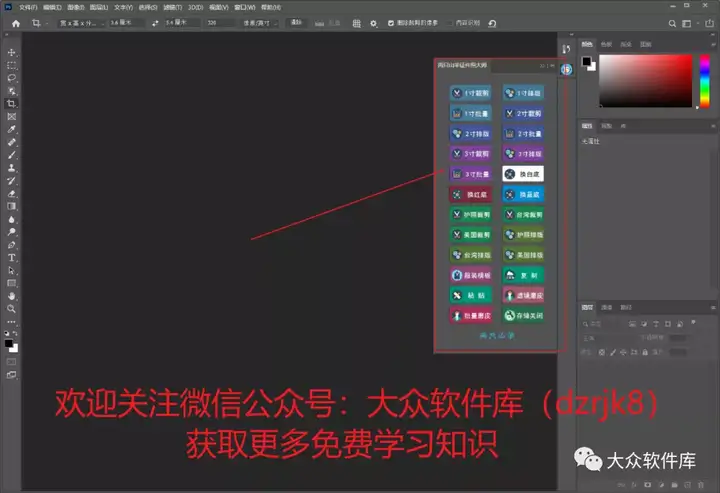This screenshot has height=493, width=720.
Task: Select the Rectangular Marquee tool
Action: 11,66
